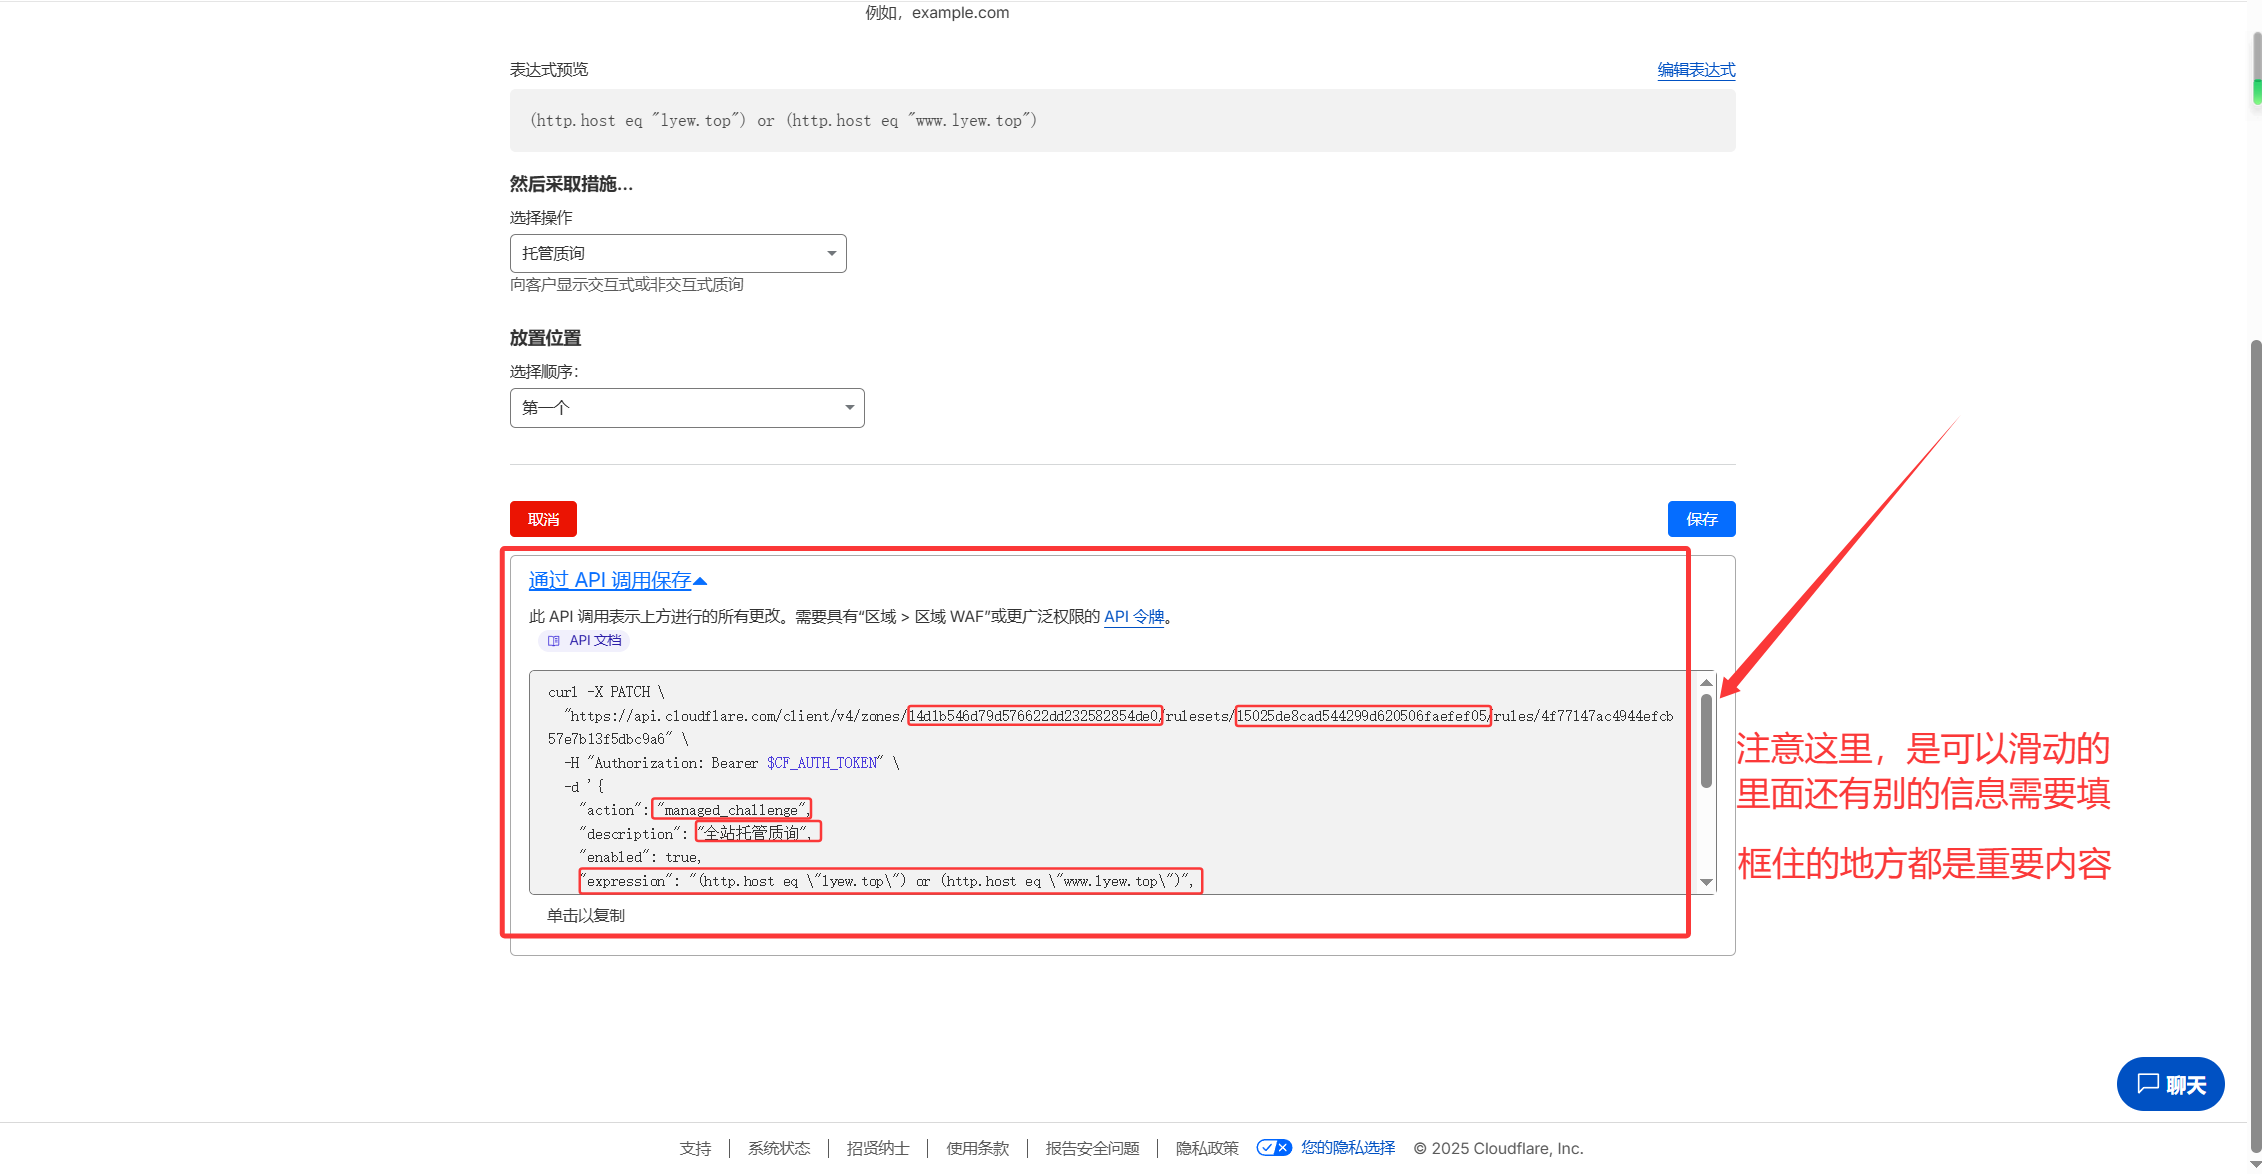Open the API 文档 badge link
The width and height of the screenshot is (2262, 1174).
(595, 641)
